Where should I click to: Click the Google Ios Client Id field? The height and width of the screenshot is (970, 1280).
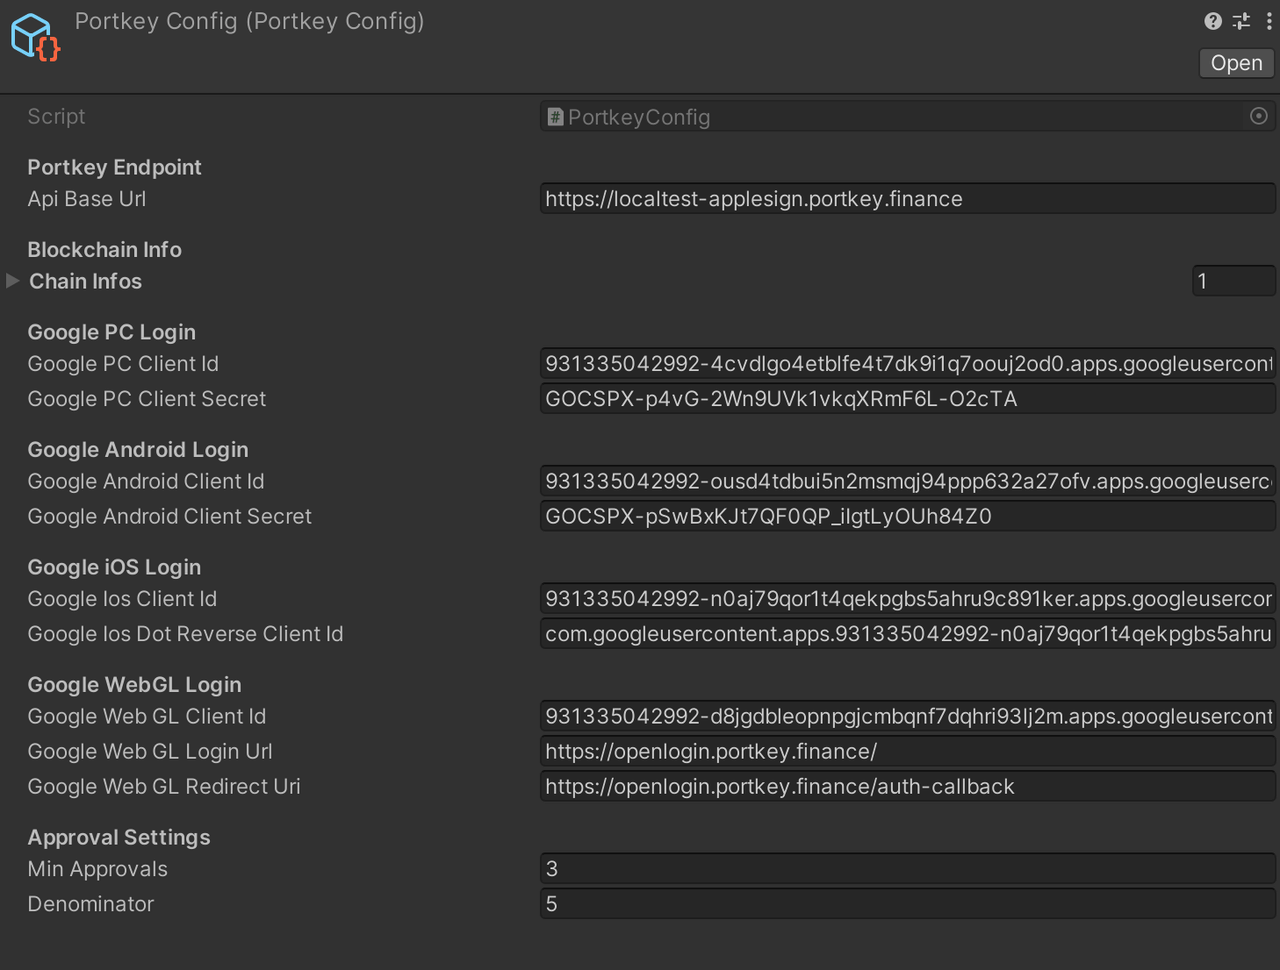[908, 598]
